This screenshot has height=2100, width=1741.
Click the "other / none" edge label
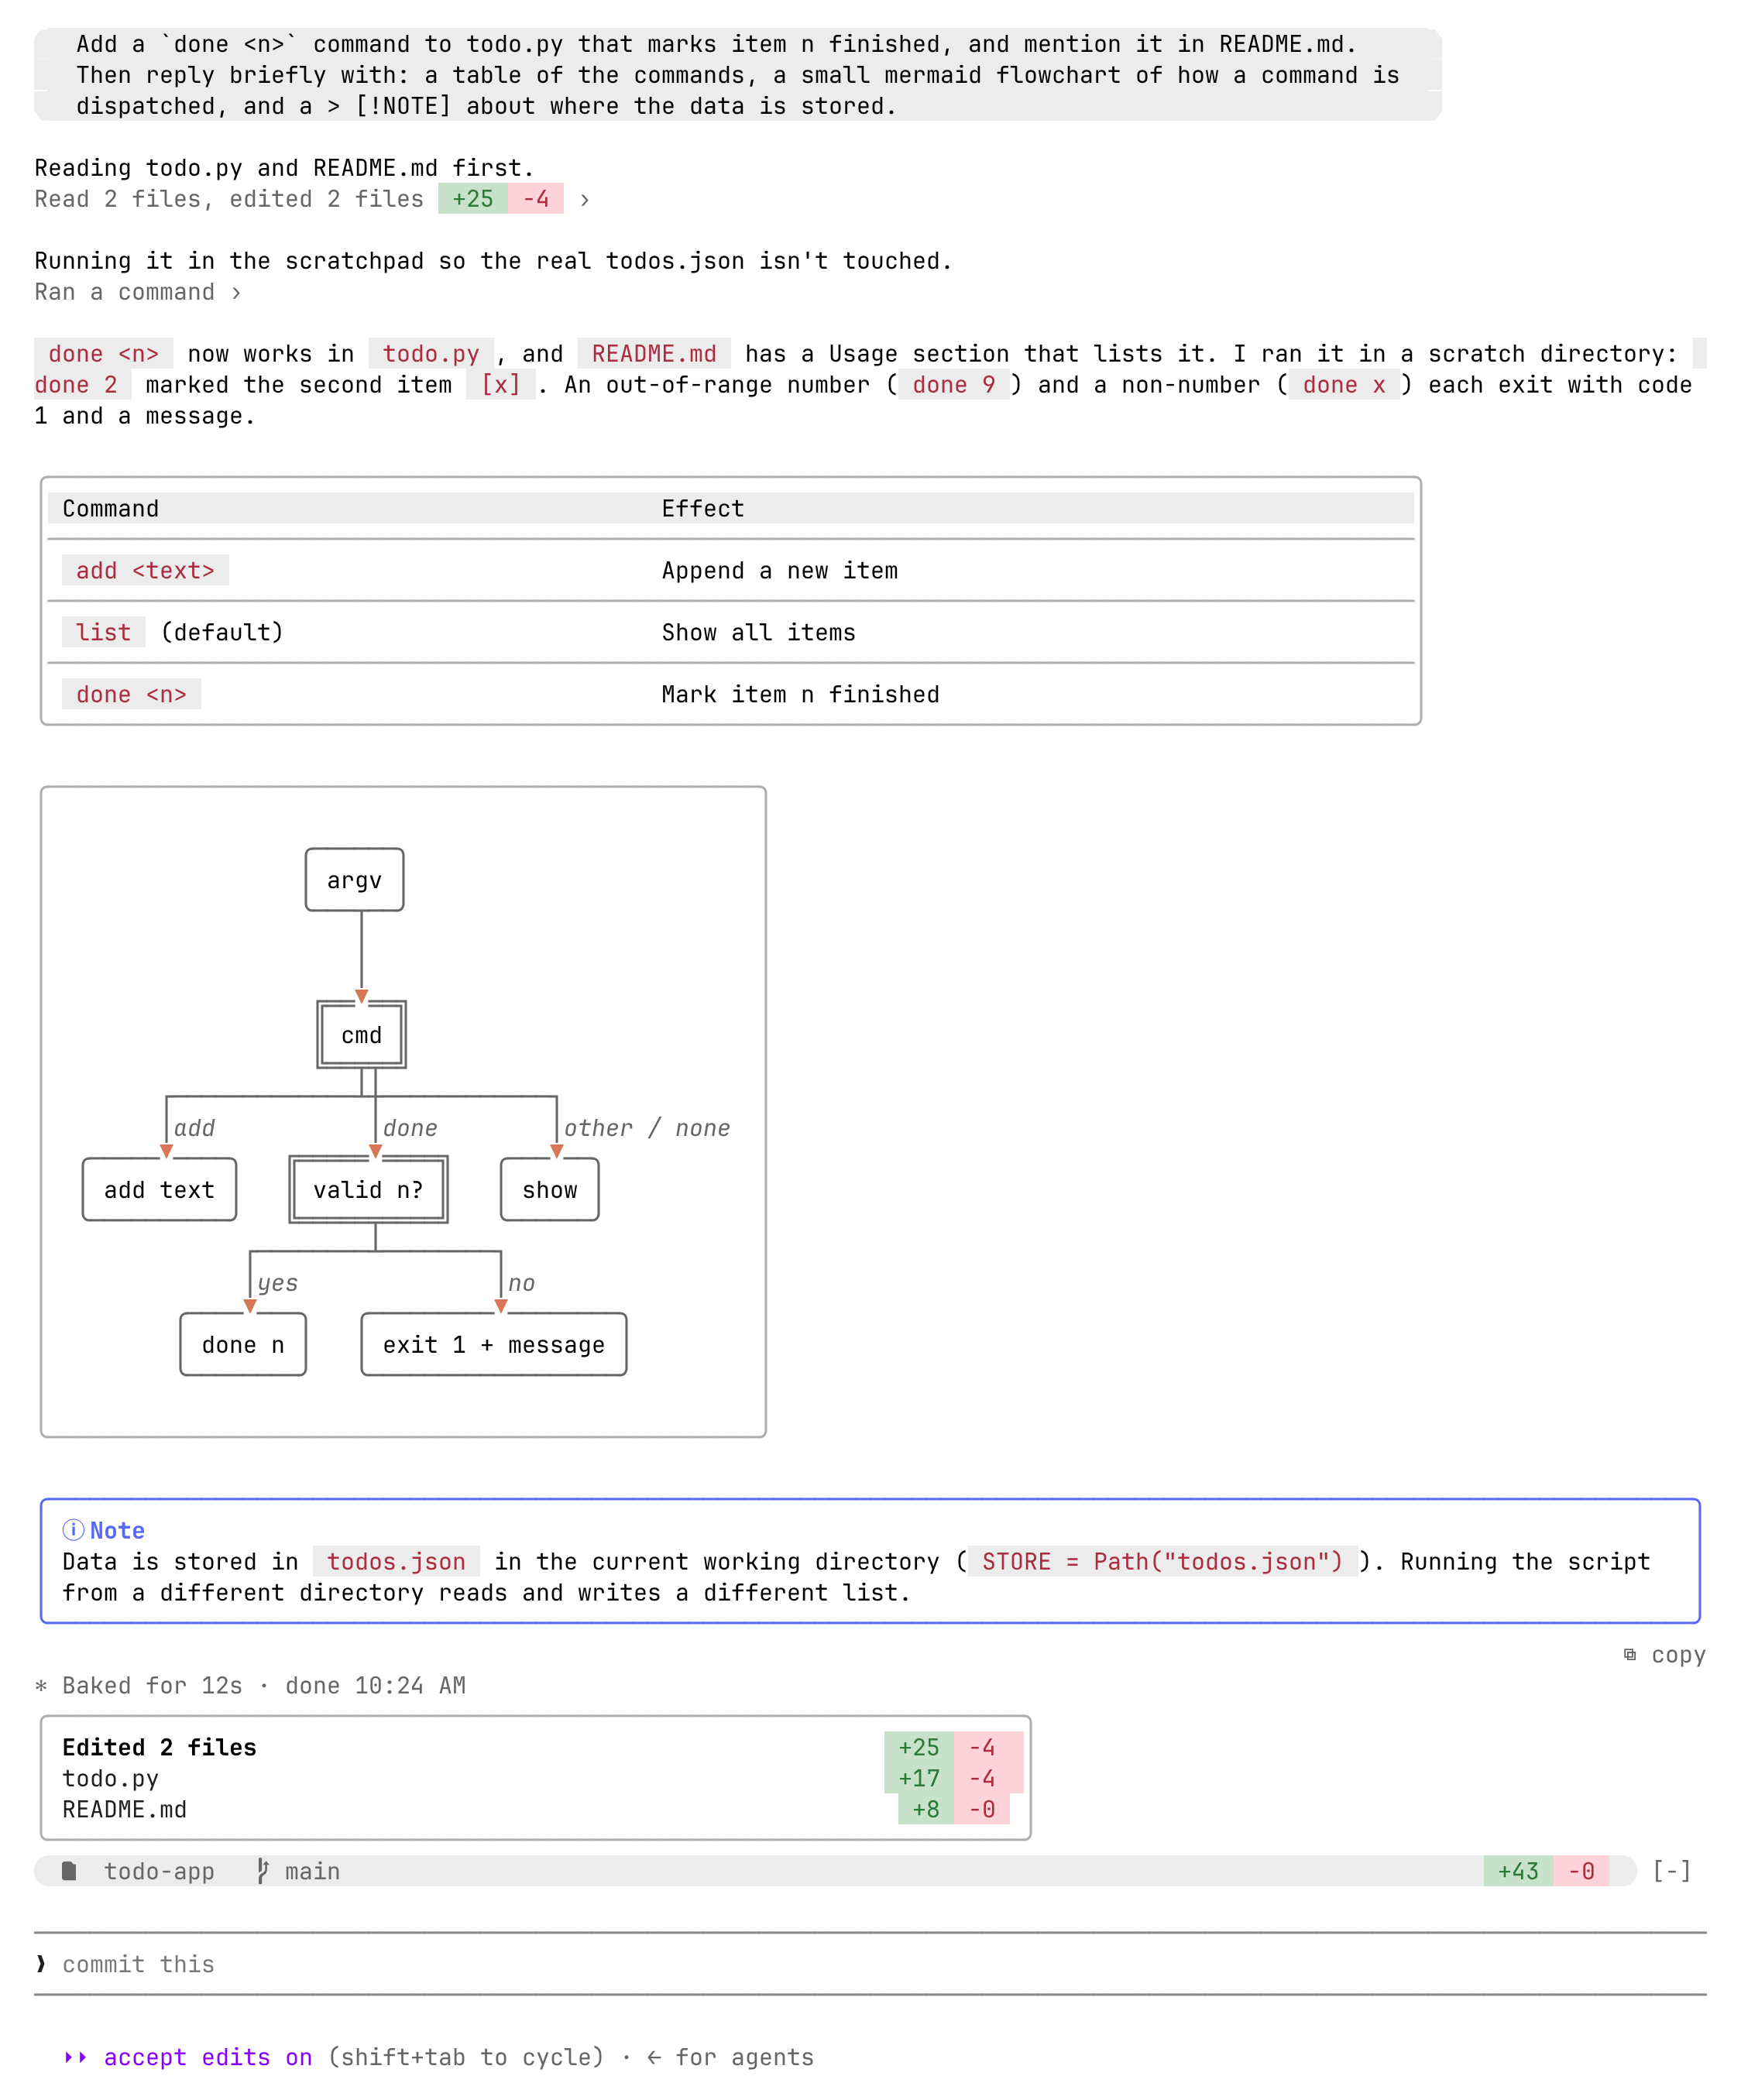[x=647, y=1128]
